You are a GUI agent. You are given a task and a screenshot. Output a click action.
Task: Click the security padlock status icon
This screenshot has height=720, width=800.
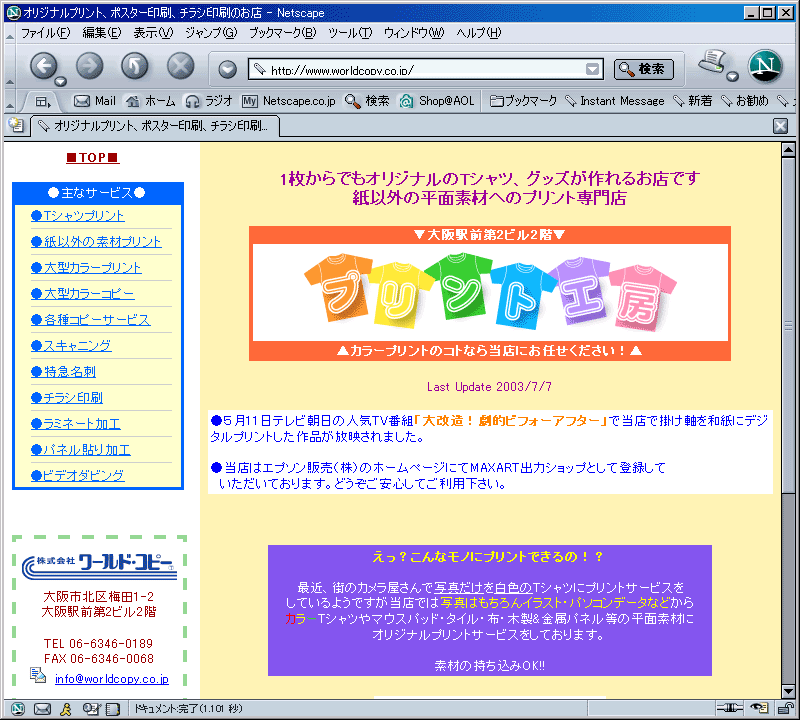[786, 708]
